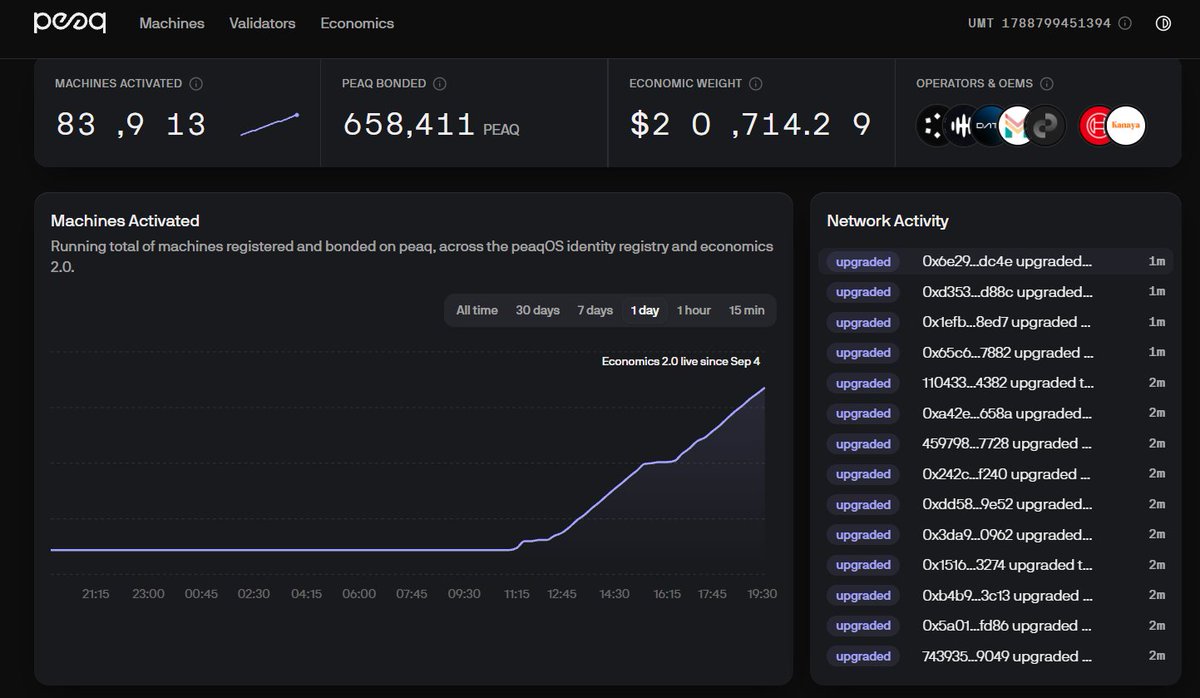Image resolution: width=1200 pixels, height=698 pixels.
Task: Open the Economics menu item
Action: tap(357, 23)
